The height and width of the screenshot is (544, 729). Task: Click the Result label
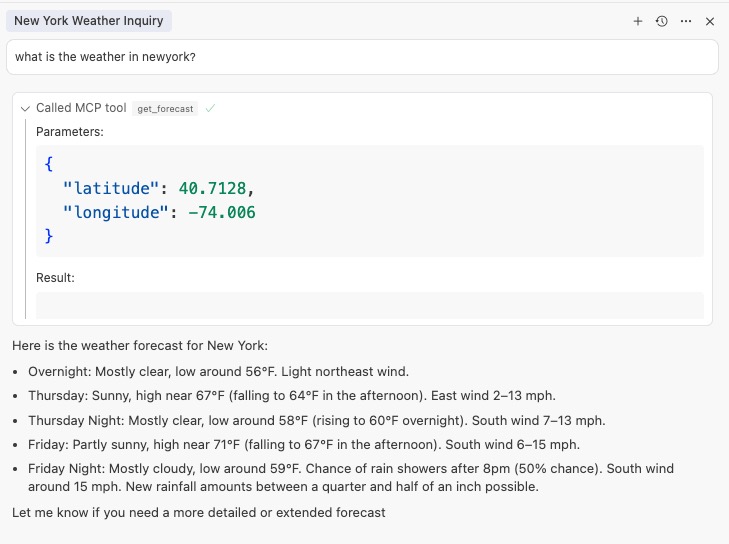click(x=55, y=278)
